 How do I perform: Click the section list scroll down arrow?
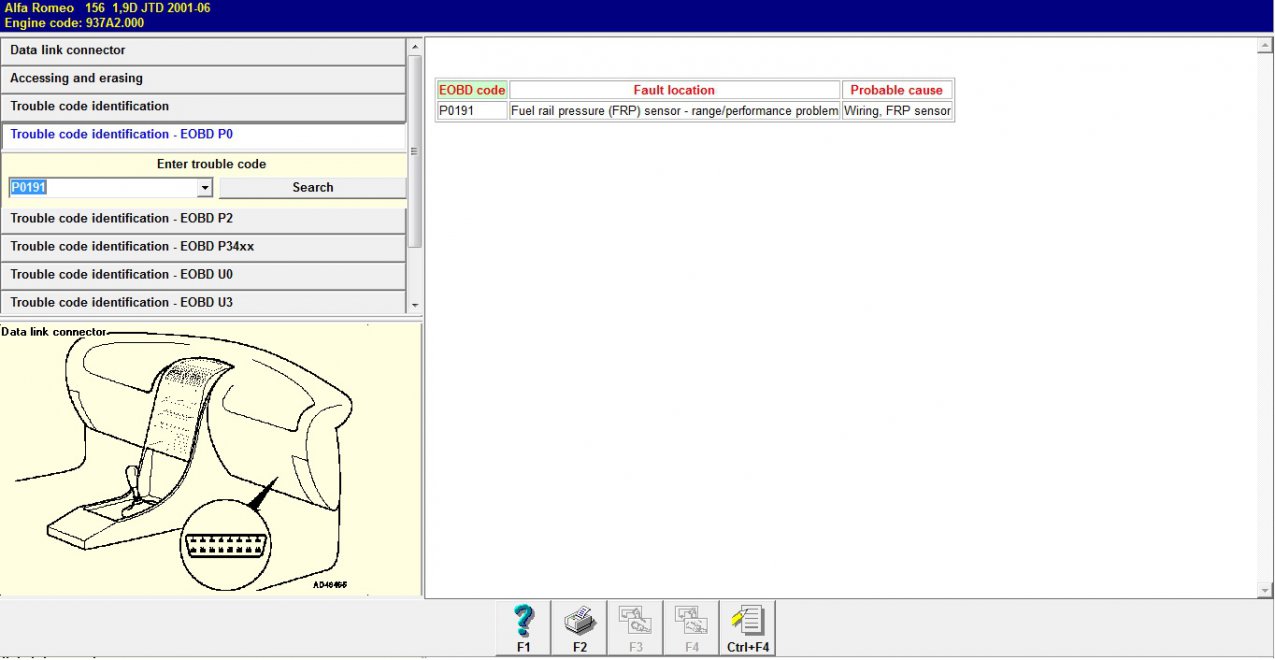pyautogui.click(x=415, y=306)
